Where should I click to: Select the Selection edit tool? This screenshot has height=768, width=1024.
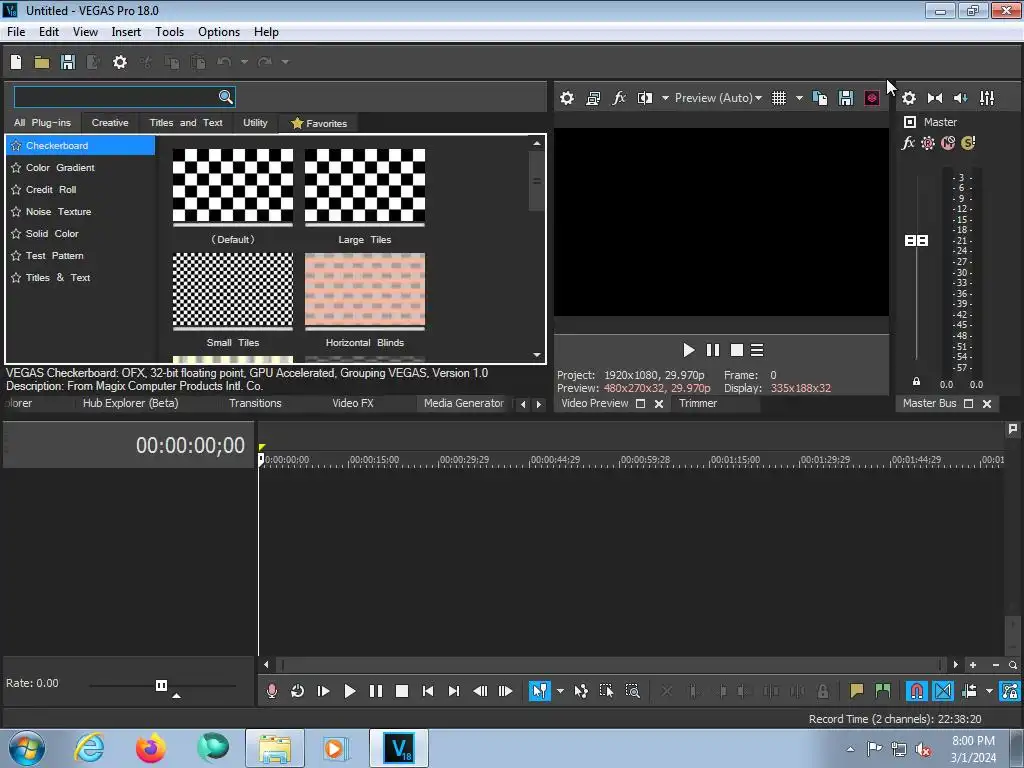[x=606, y=691]
